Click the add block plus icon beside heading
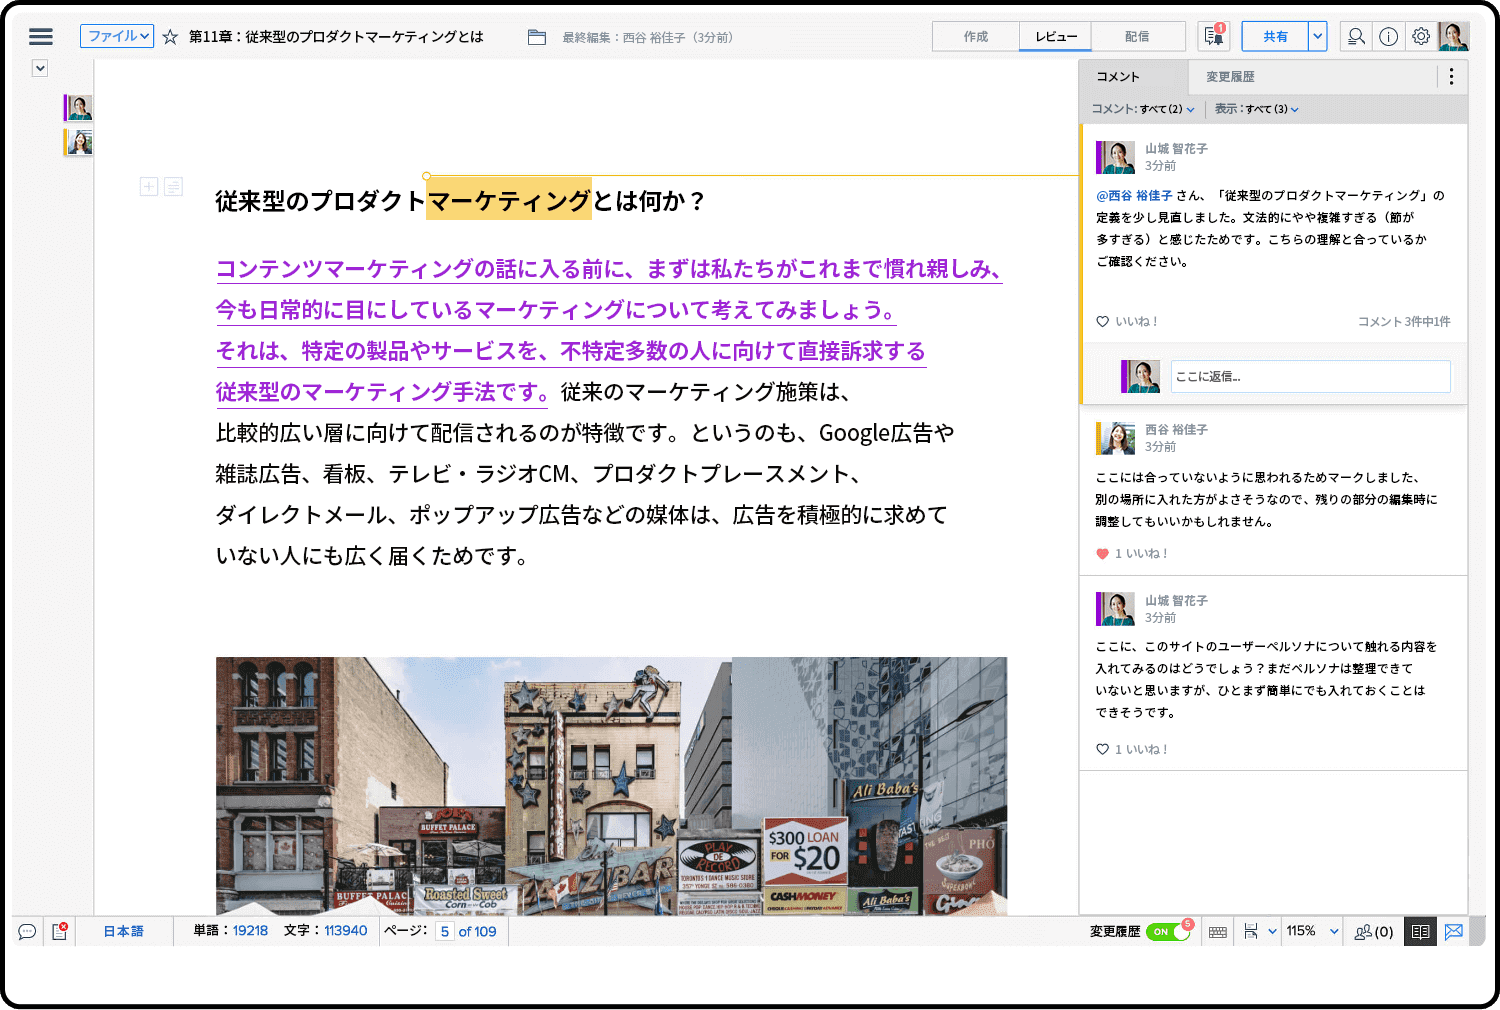The height and width of the screenshot is (1010, 1500). pos(149,186)
